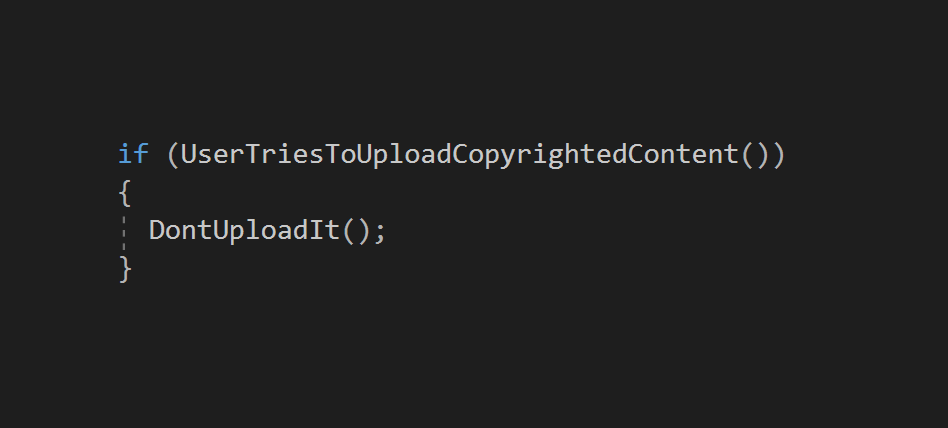Viewport: 948px width, 428px height.
Task: Click the closing curly brace
Action: (125, 268)
